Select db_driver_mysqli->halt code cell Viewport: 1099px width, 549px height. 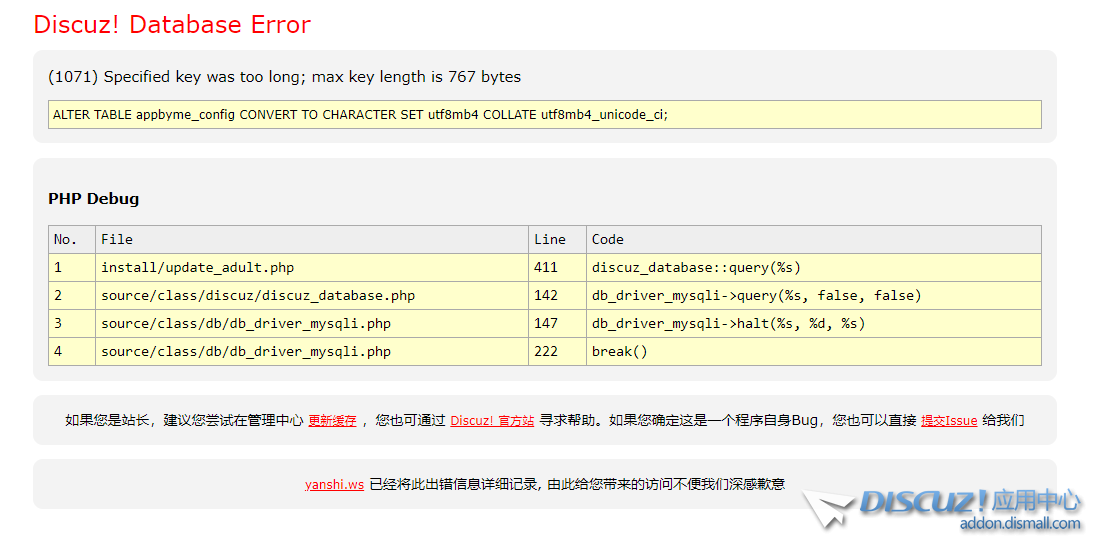[814, 323]
